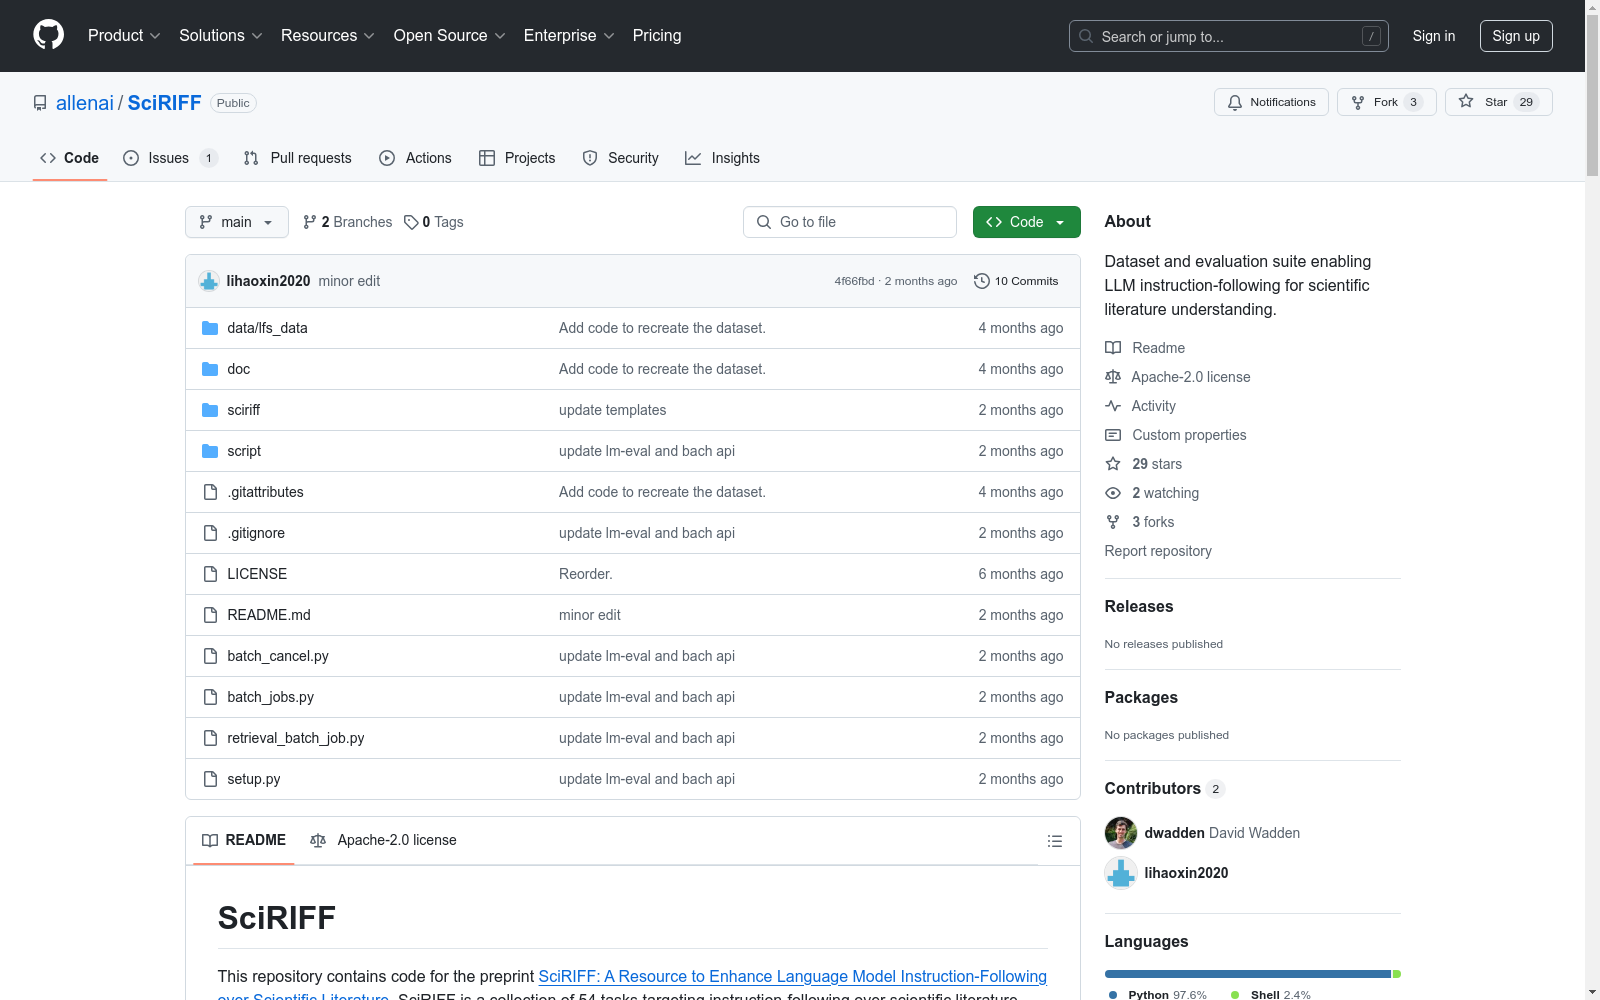Select the README tab
The height and width of the screenshot is (1000, 1600).
244,840
